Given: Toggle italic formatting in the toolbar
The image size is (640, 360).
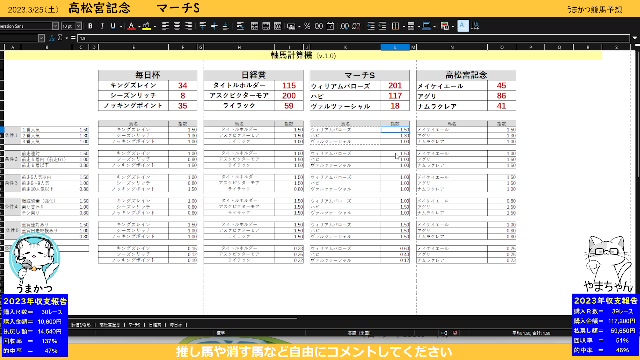Looking at the screenshot, I should point(102,26).
